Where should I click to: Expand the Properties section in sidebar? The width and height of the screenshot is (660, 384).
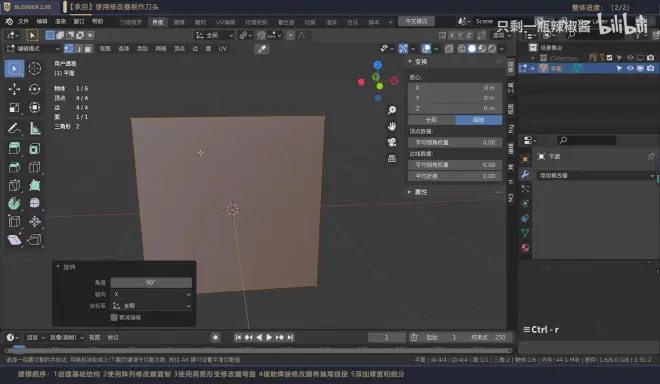(x=410, y=192)
